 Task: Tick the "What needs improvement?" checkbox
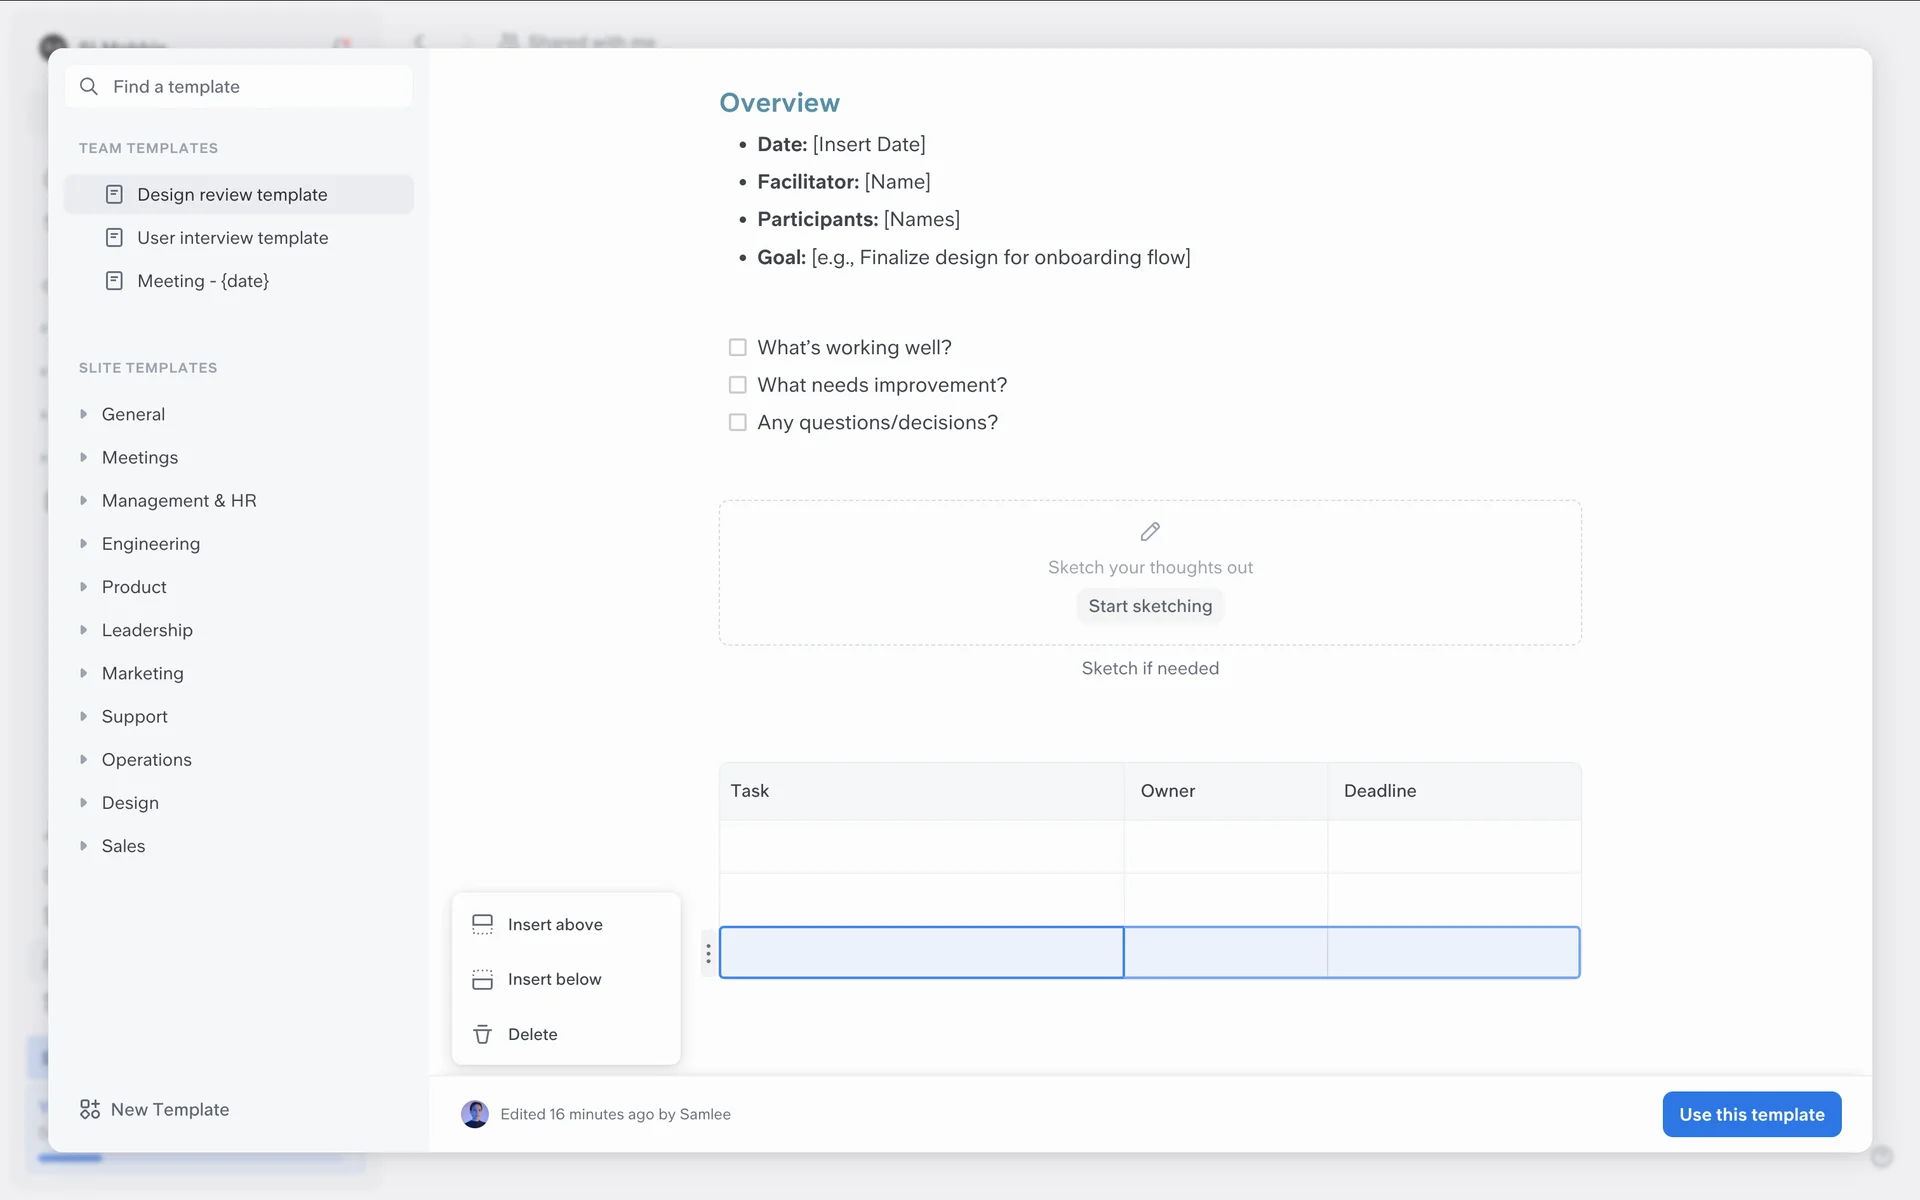click(738, 385)
